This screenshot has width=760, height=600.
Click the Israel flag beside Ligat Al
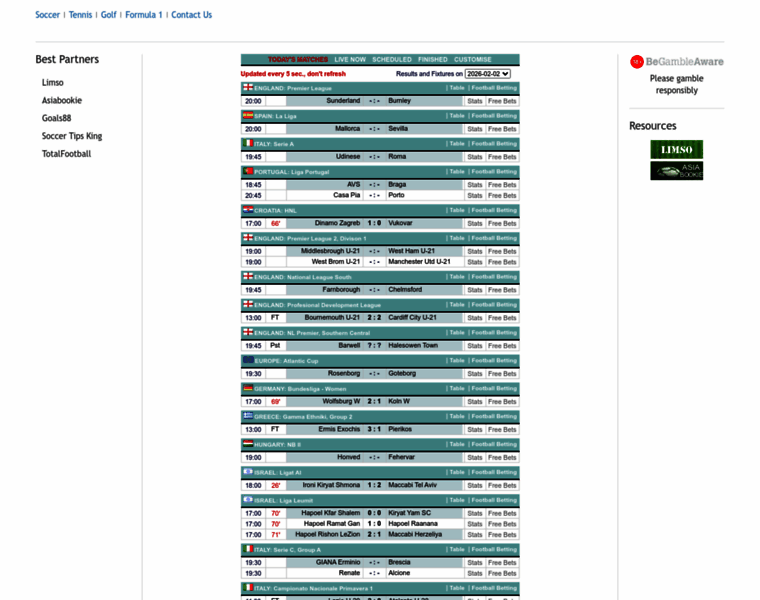pos(248,472)
